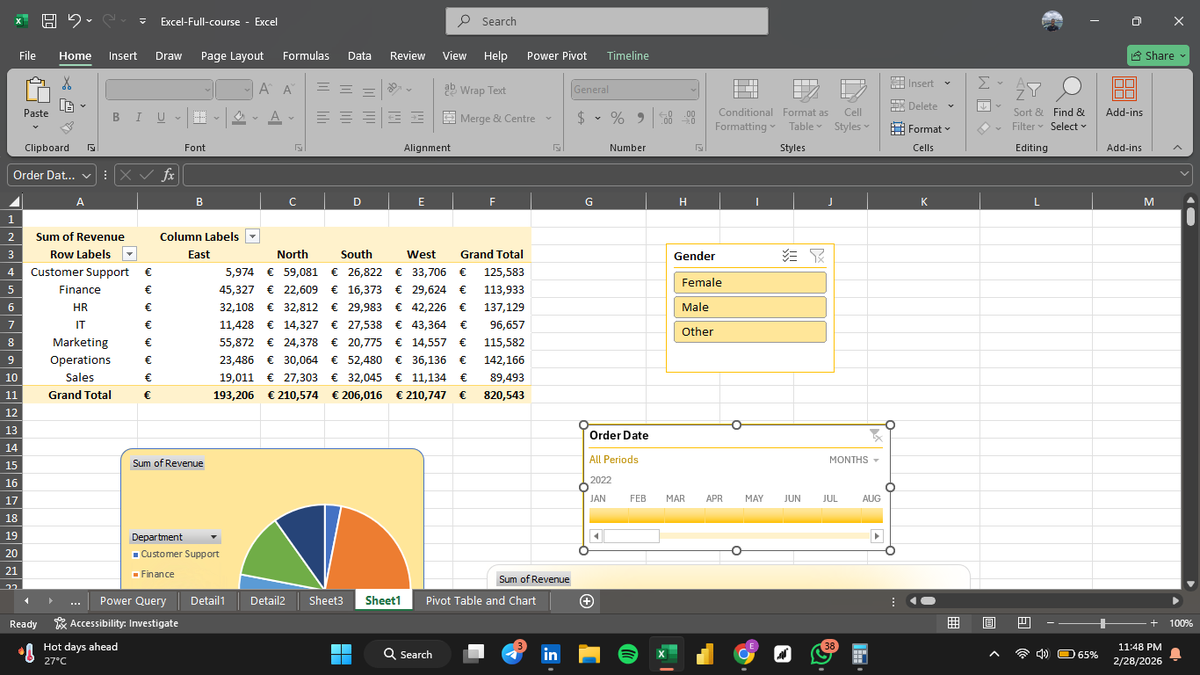Open LinkedIn from the taskbar
Screen dimensions: 1200x675
550,654
